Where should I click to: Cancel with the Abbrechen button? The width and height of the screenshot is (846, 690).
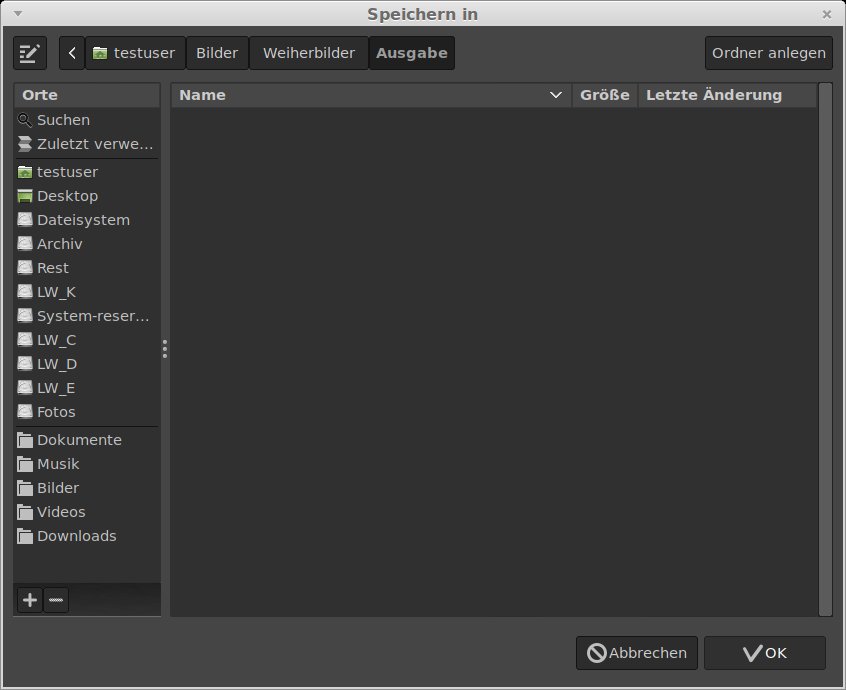[x=637, y=653]
